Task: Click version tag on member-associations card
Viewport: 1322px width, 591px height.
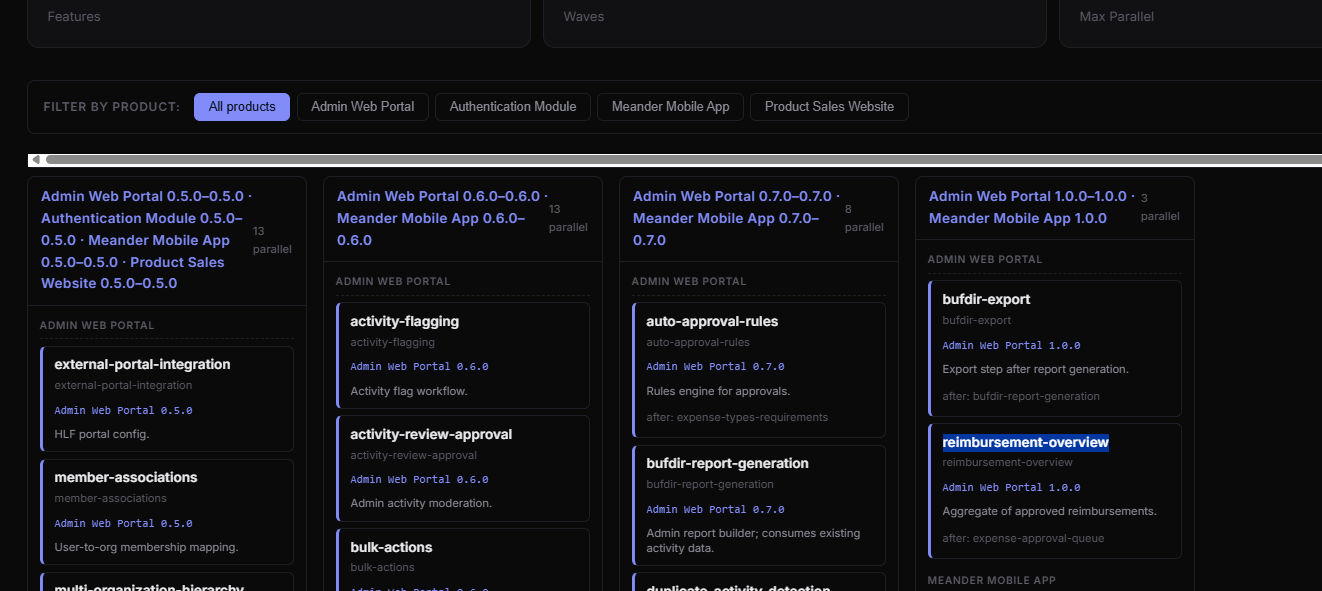Action: click(123, 523)
